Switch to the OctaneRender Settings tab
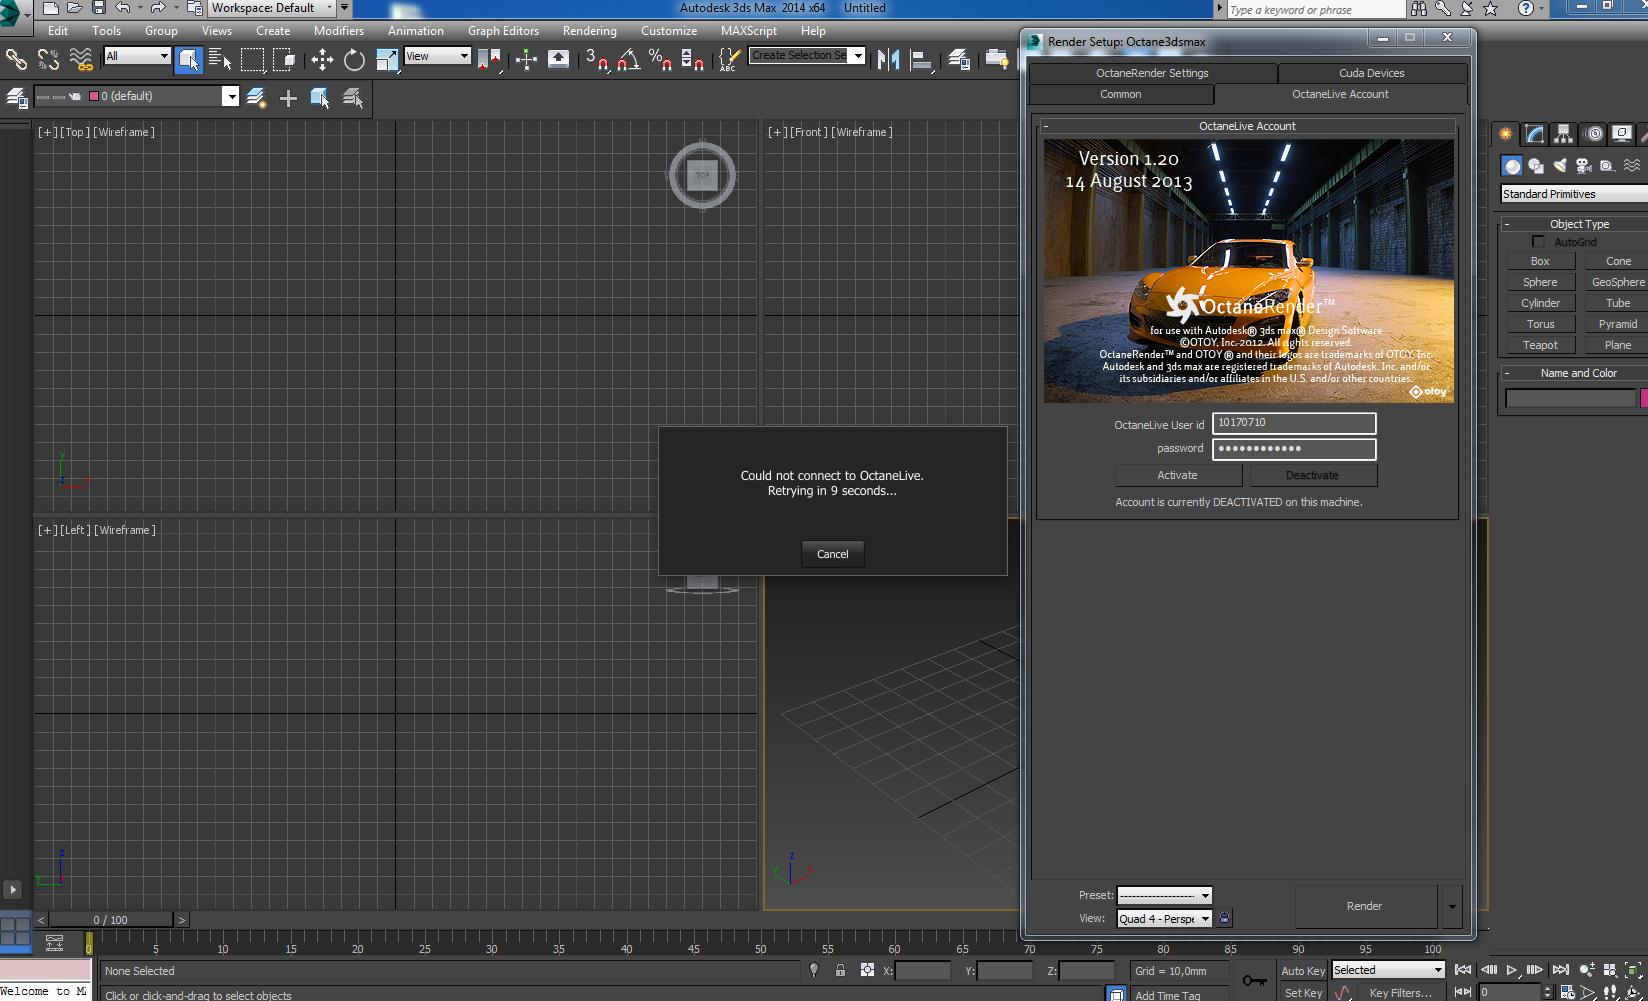The image size is (1648, 1001). 1152,73
